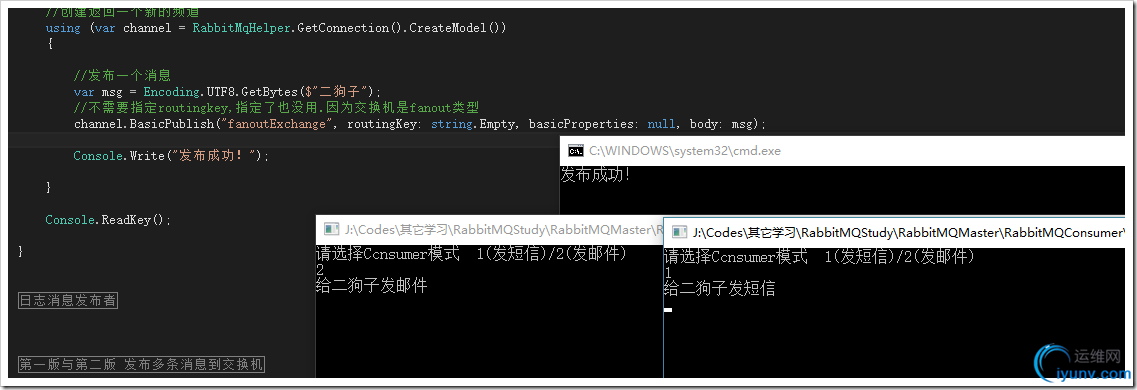Click the RabbitMqHelper identifier in the code

(x=241, y=28)
